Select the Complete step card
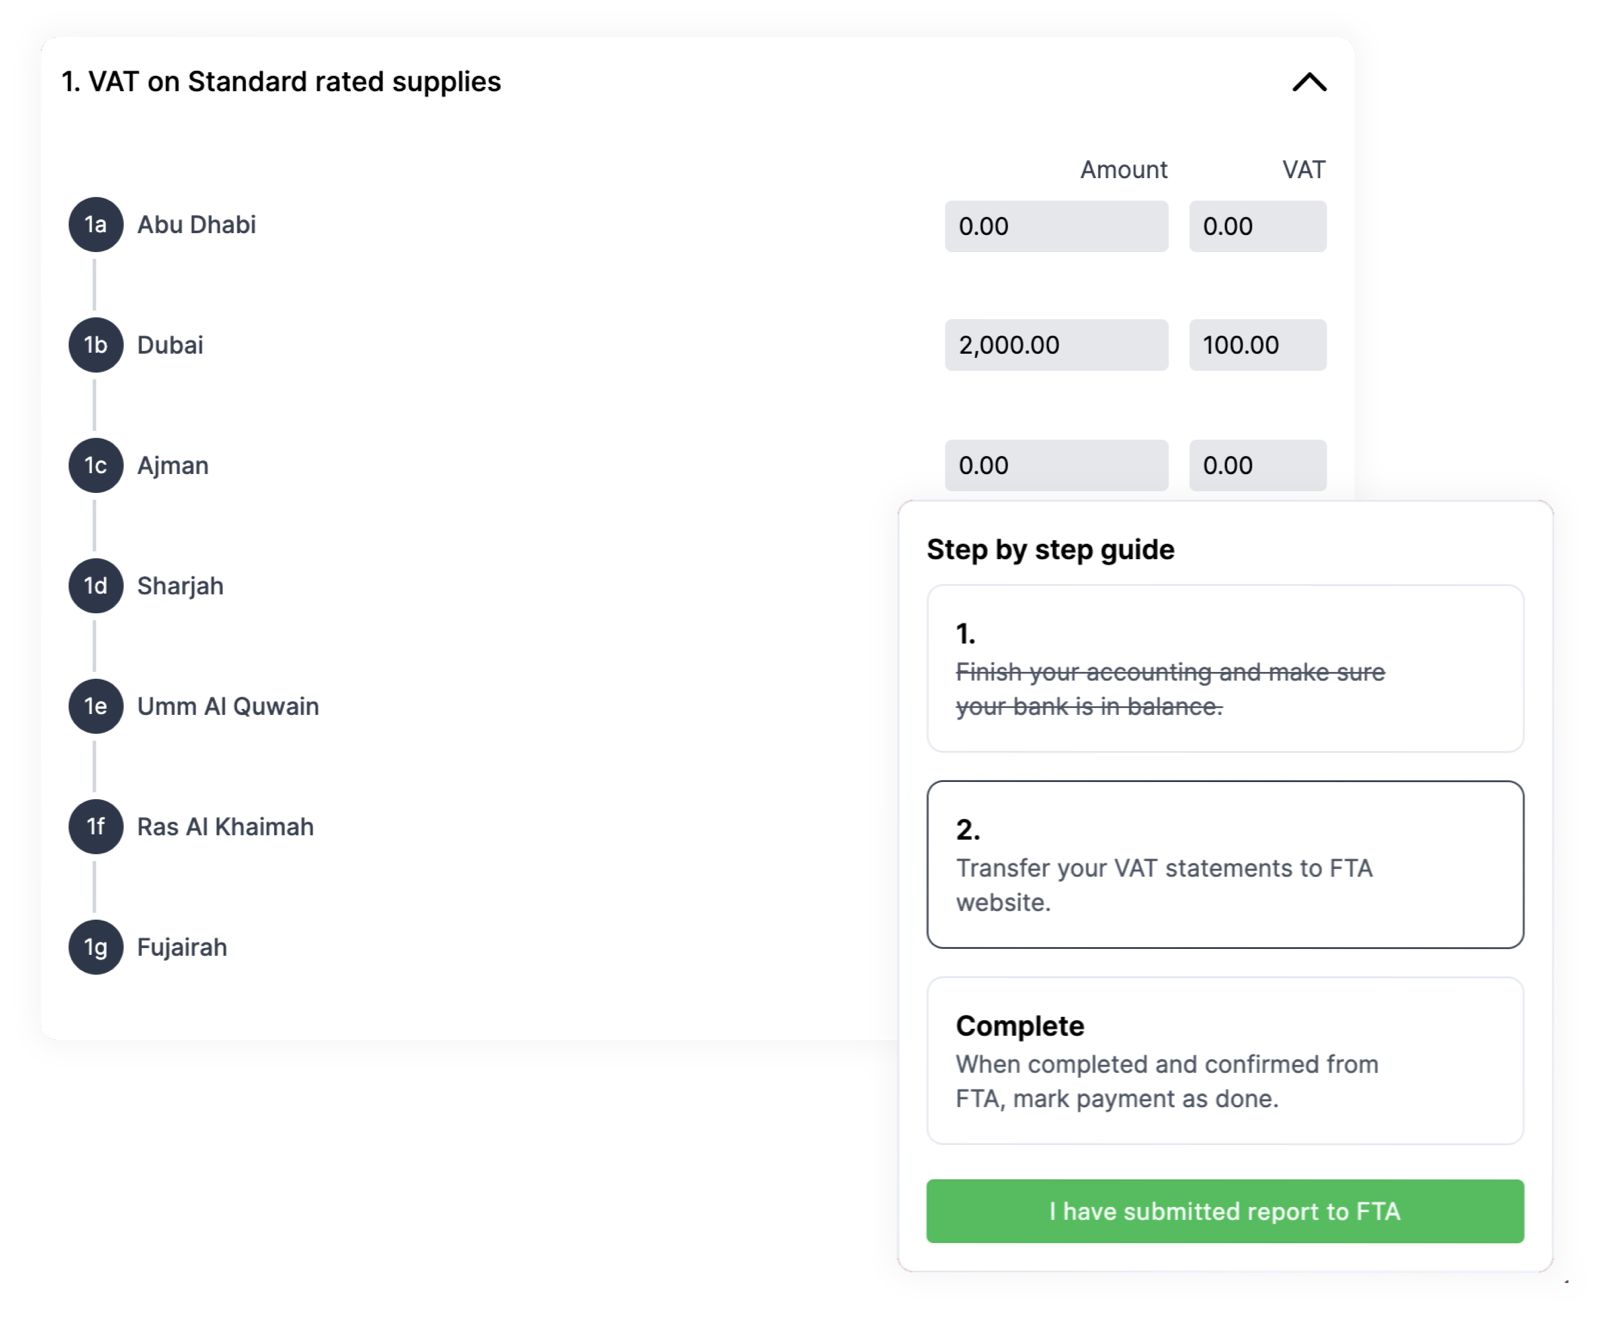This screenshot has width=1600, height=1318. pos(1224,1060)
